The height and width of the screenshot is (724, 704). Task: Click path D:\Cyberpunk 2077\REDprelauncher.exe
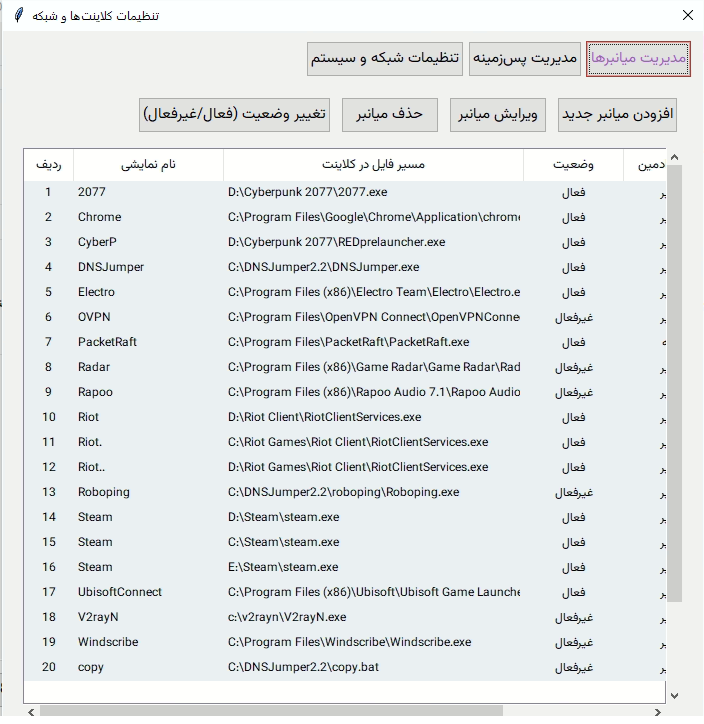[337, 242]
